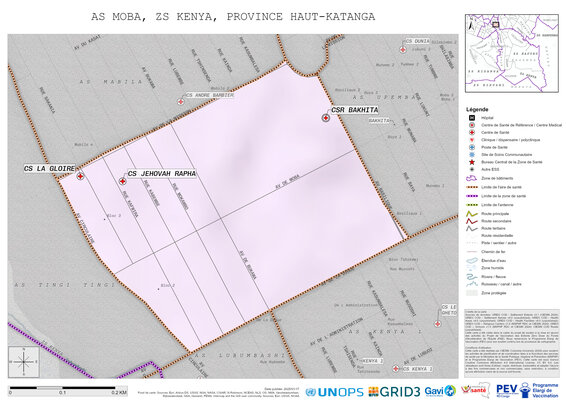Click the Autre ESS legend symbol

(471, 169)
